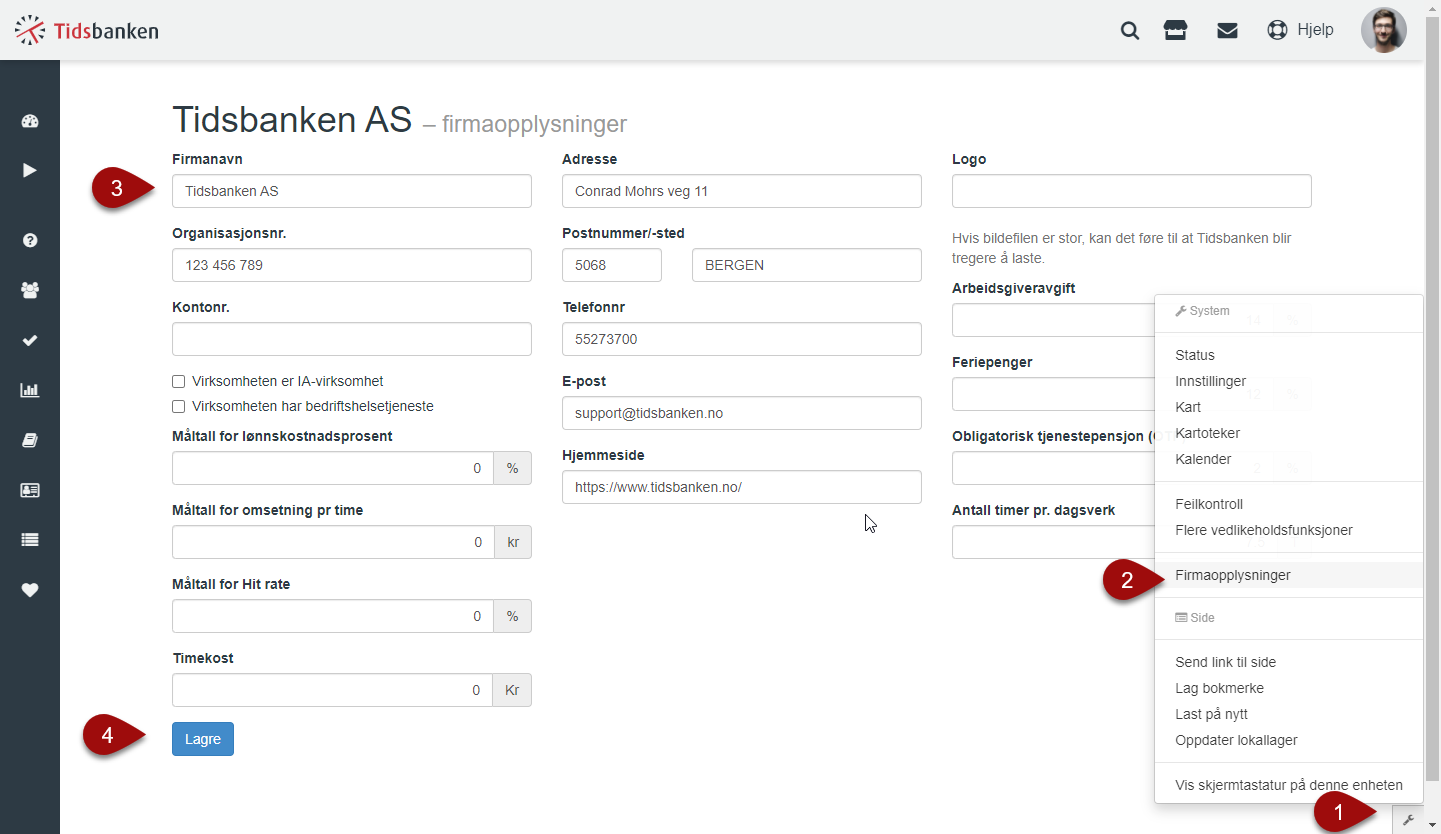The image size is (1441, 834).
Task: Click 'Antall timer pr. dagsverk' field
Action: (1053, 542)
